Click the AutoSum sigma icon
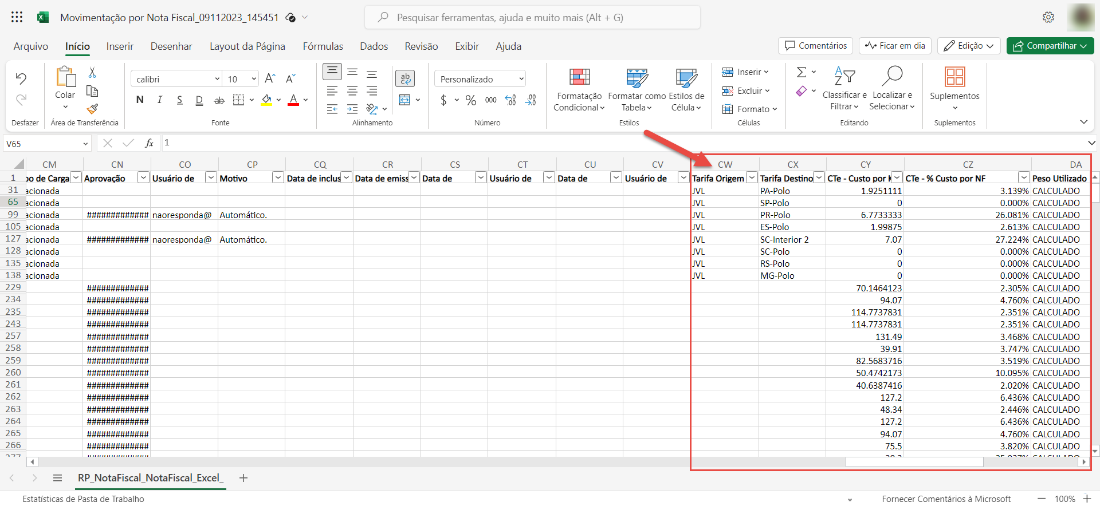Screen dimensions: 1100x506 pyautogui.click(x=802, y=72)
